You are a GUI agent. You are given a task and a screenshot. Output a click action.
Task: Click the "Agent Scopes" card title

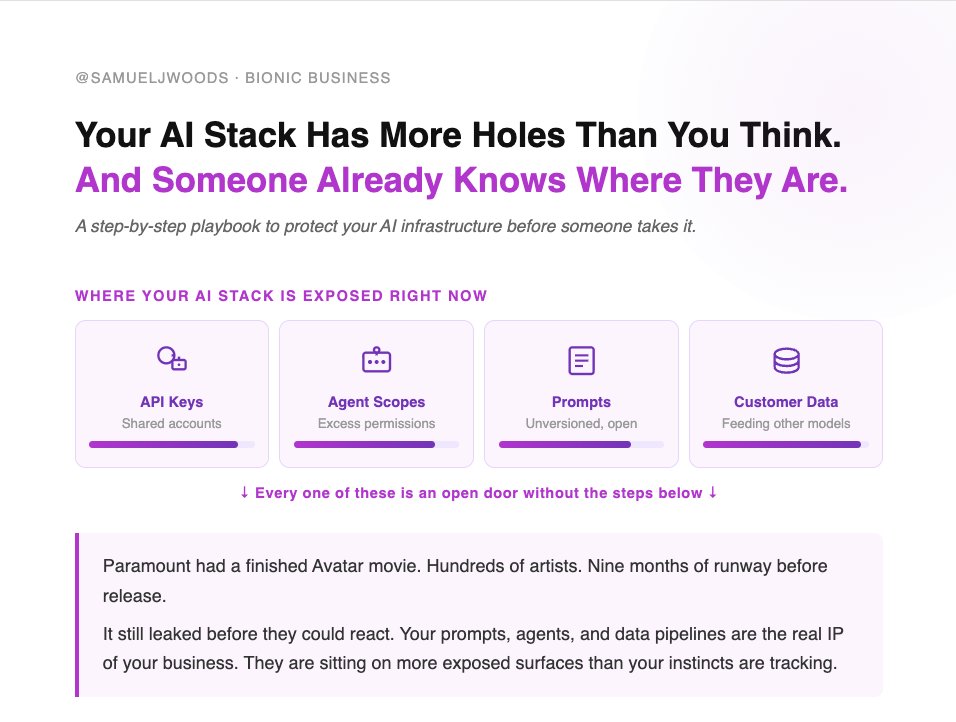[x=376, y=402]
